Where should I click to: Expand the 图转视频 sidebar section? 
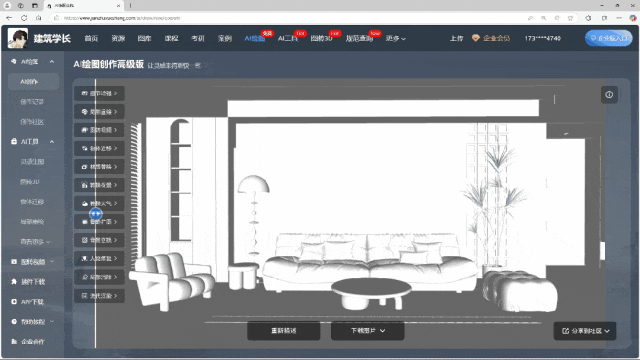pyautogui.click(x=52, y=262)
